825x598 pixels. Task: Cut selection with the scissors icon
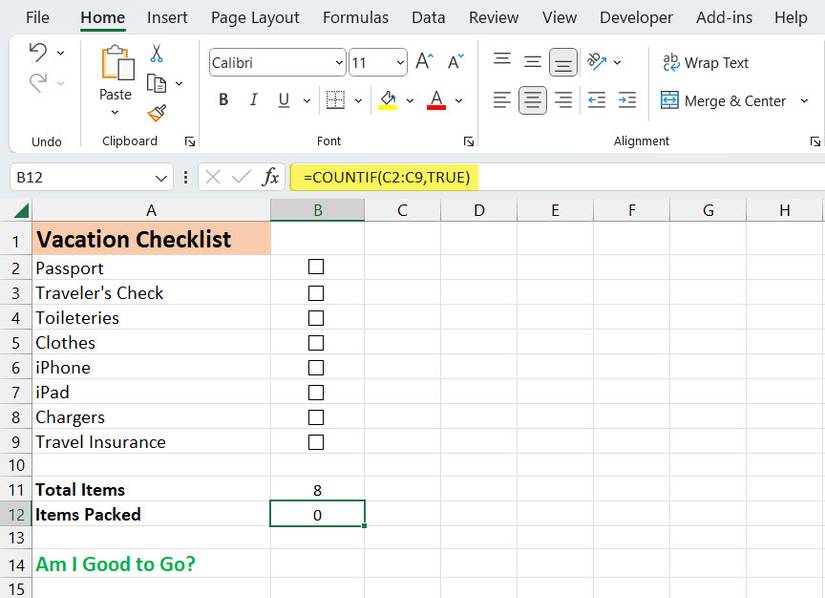coord(156,54)
